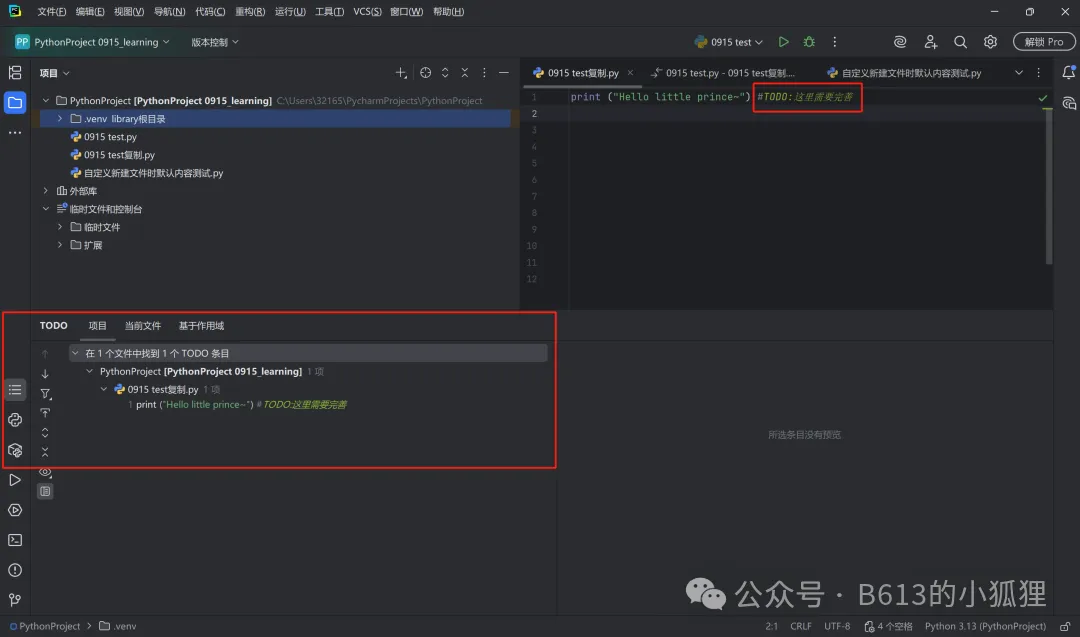Viewport: 1080px width, 637px height.
Task: Add new file with plus icon in Project panel
Action: click(x=401, y=72)
